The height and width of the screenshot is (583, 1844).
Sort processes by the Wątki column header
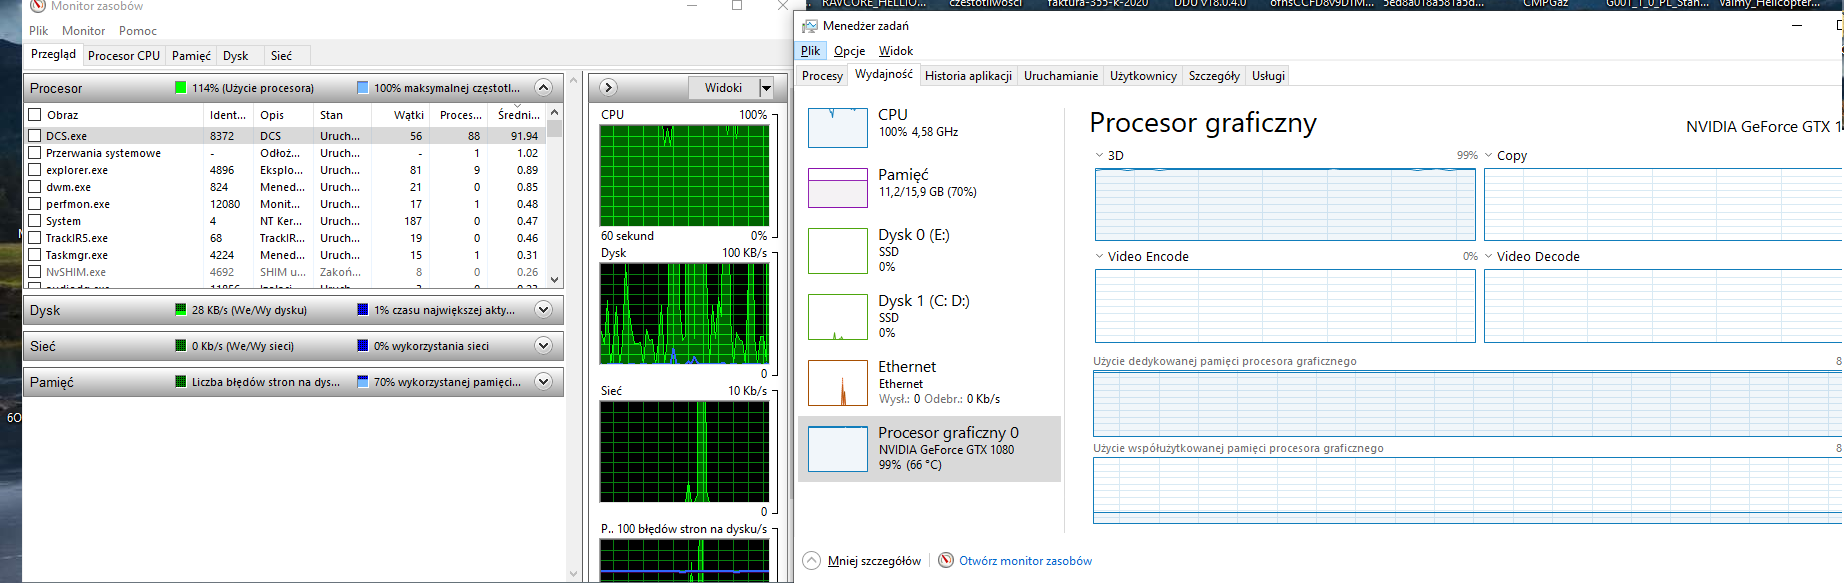401,115
